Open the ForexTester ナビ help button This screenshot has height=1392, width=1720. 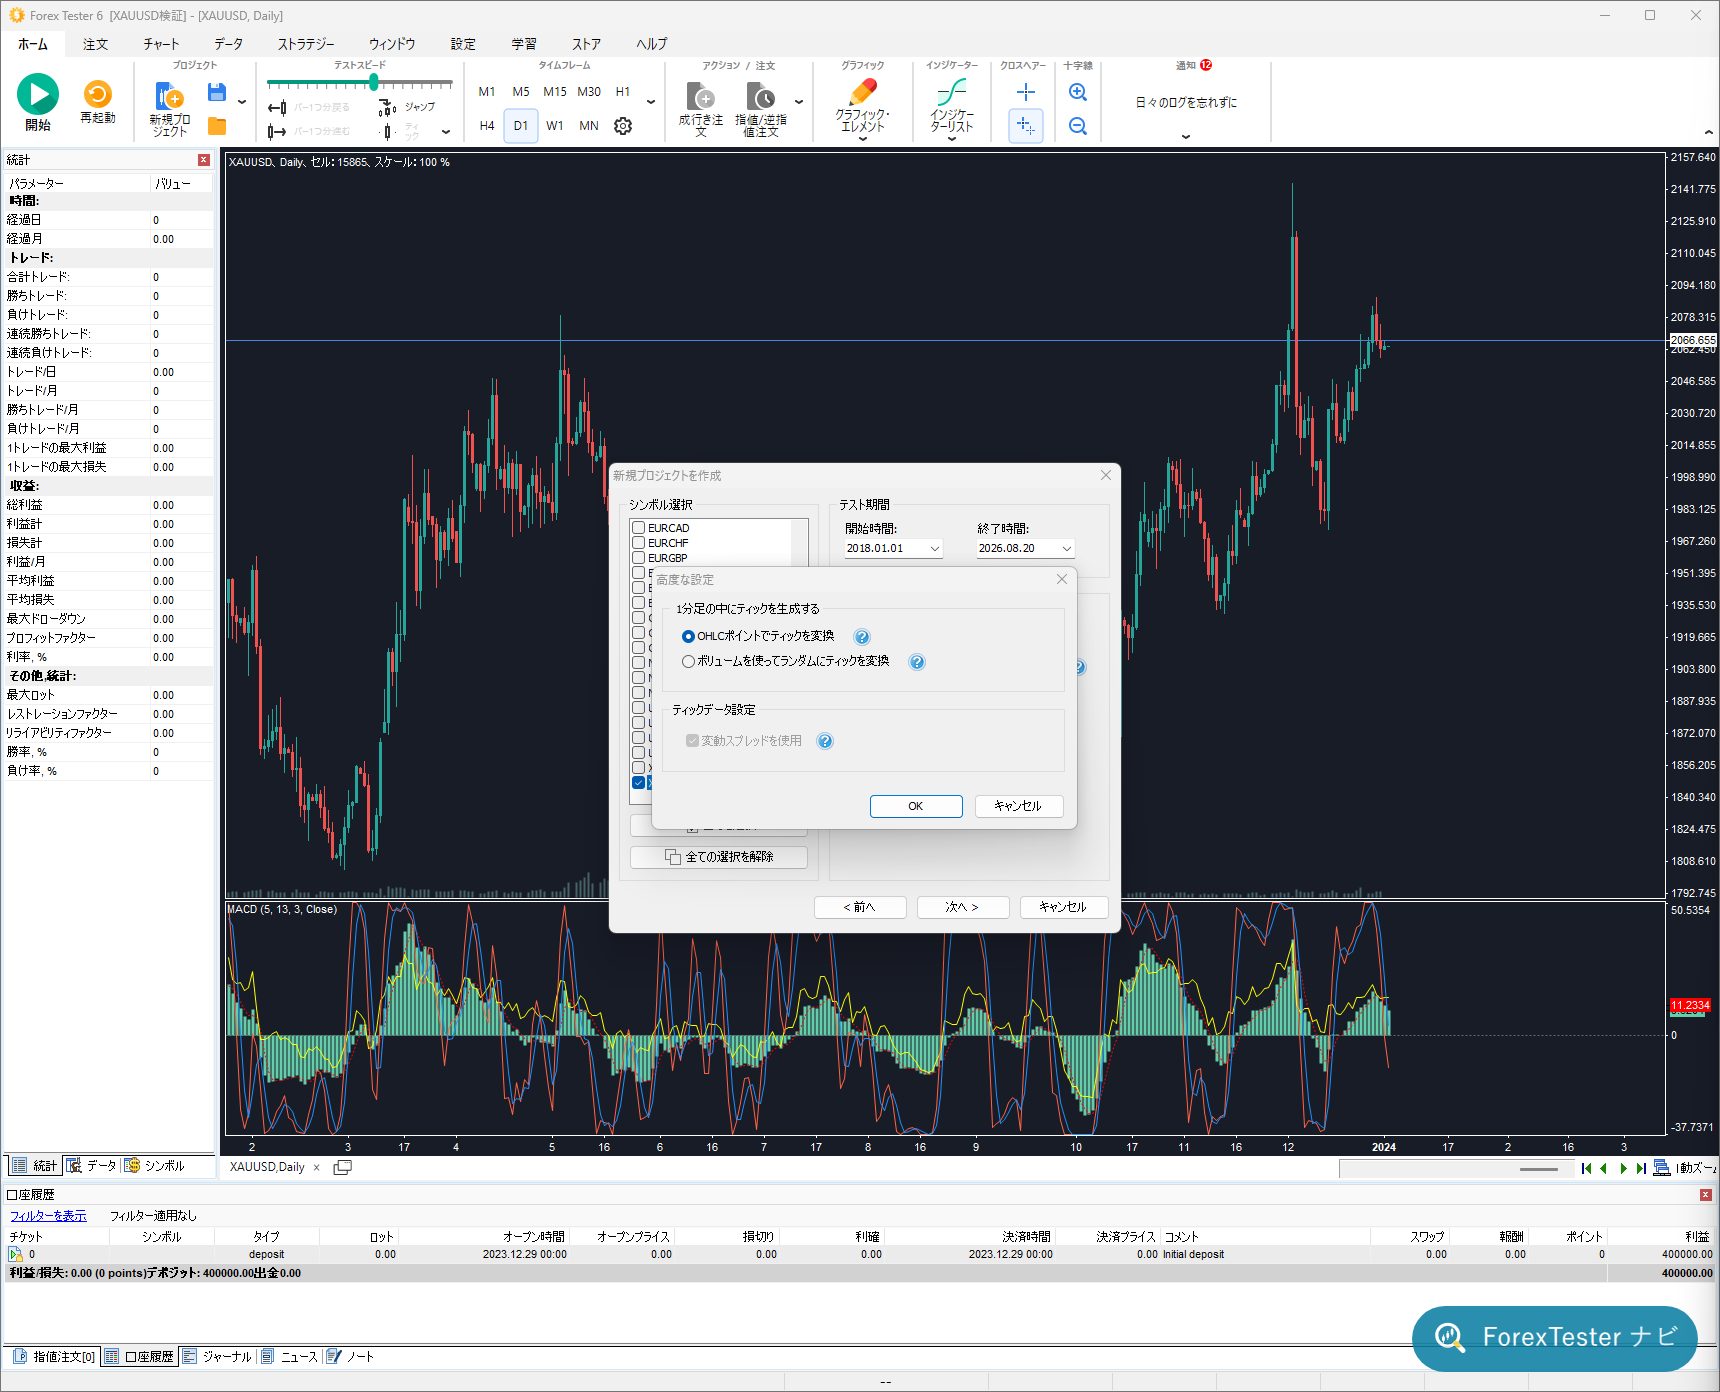tap(1555, 1337)
